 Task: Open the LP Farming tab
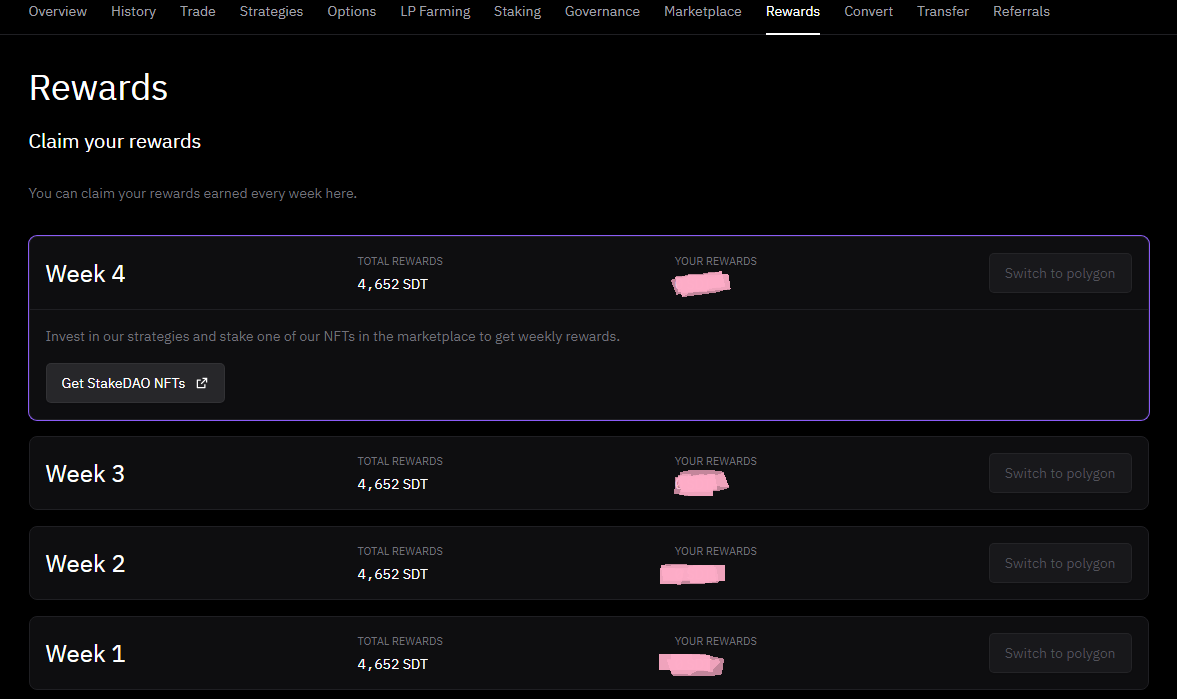[x=435, y=11]
